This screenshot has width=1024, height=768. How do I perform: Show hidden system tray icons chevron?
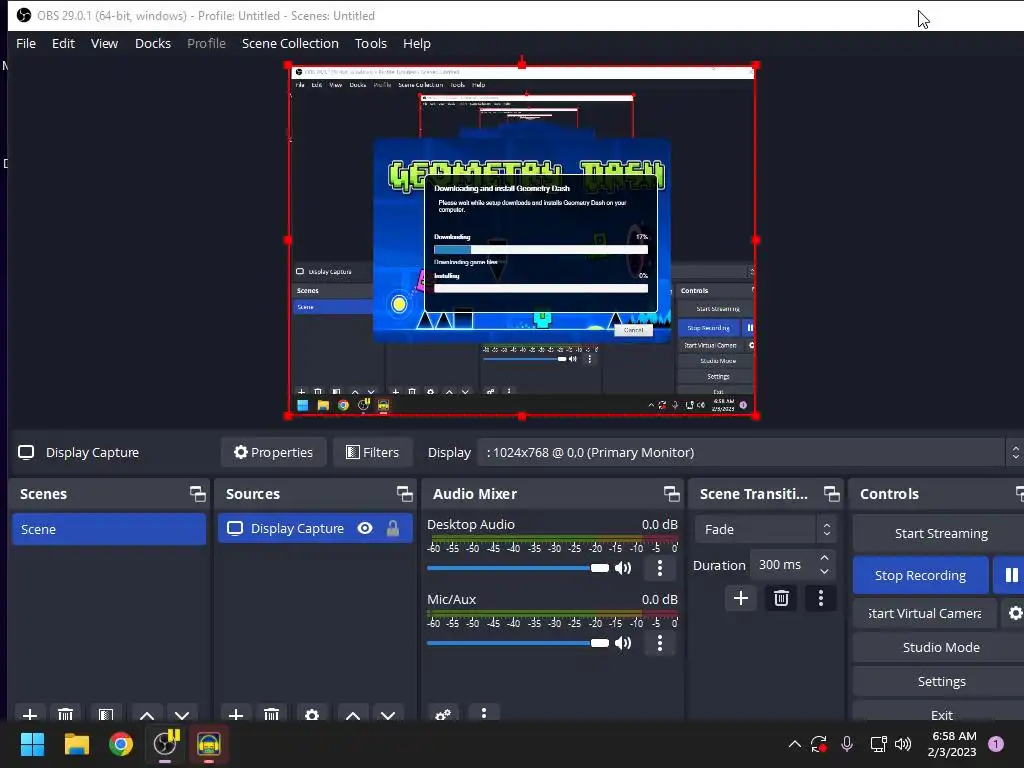[795, 744]
